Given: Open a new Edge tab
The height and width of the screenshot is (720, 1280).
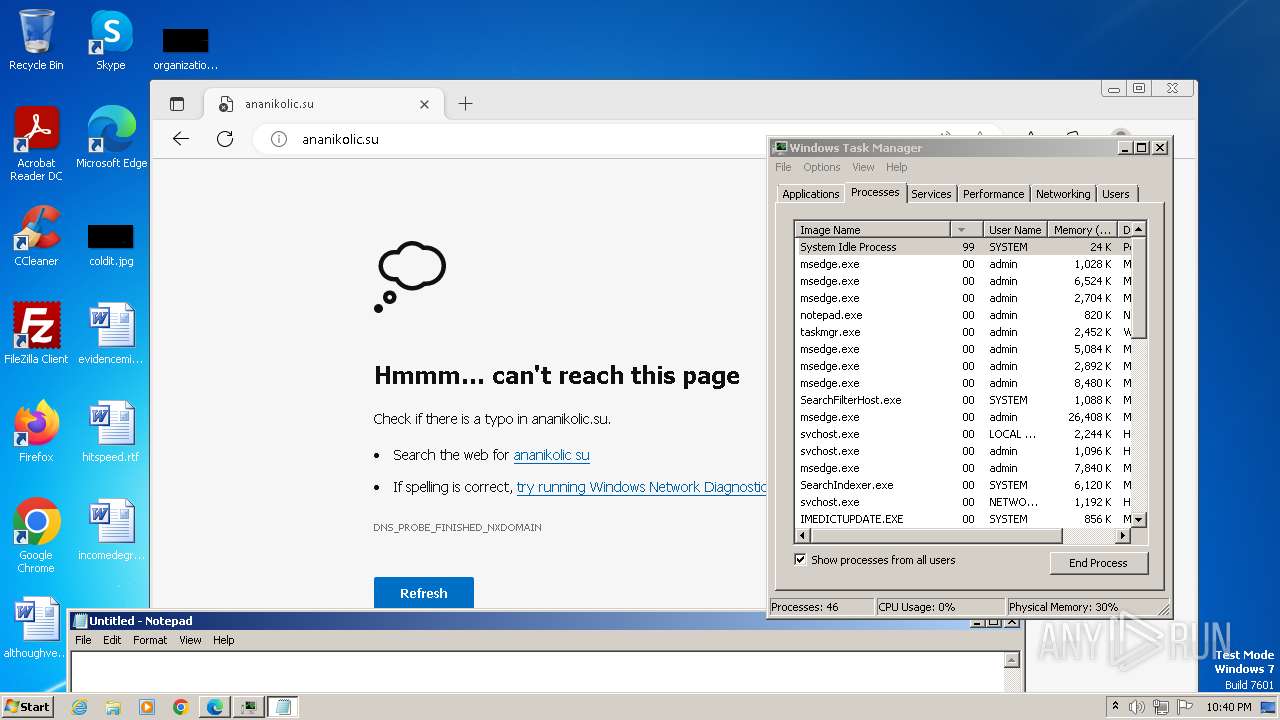Looking at the screenshot, I should point(465,104).
